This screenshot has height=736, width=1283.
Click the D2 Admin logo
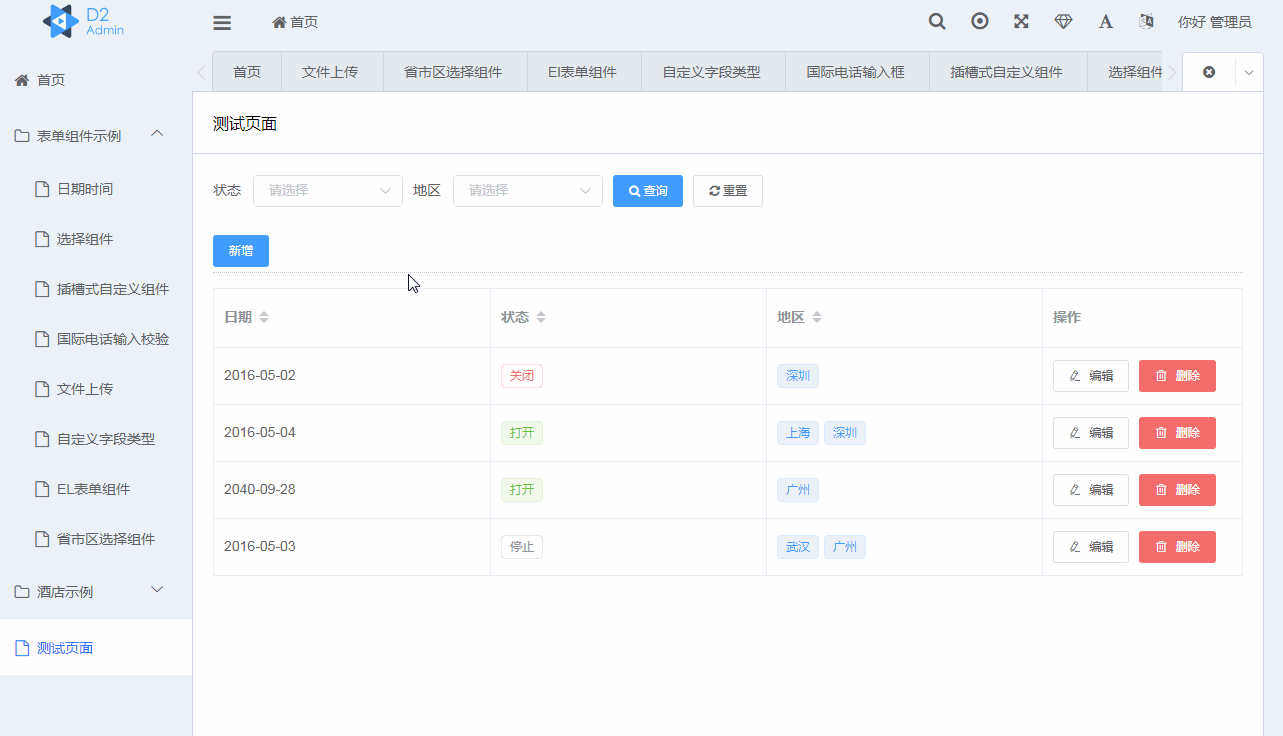[x=84, y=21]
